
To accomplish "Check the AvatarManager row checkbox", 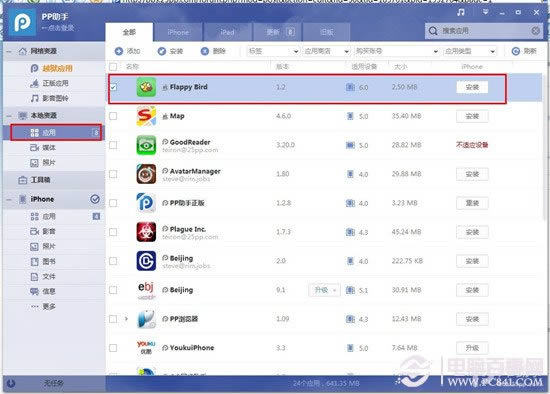I will pos(113,174).
